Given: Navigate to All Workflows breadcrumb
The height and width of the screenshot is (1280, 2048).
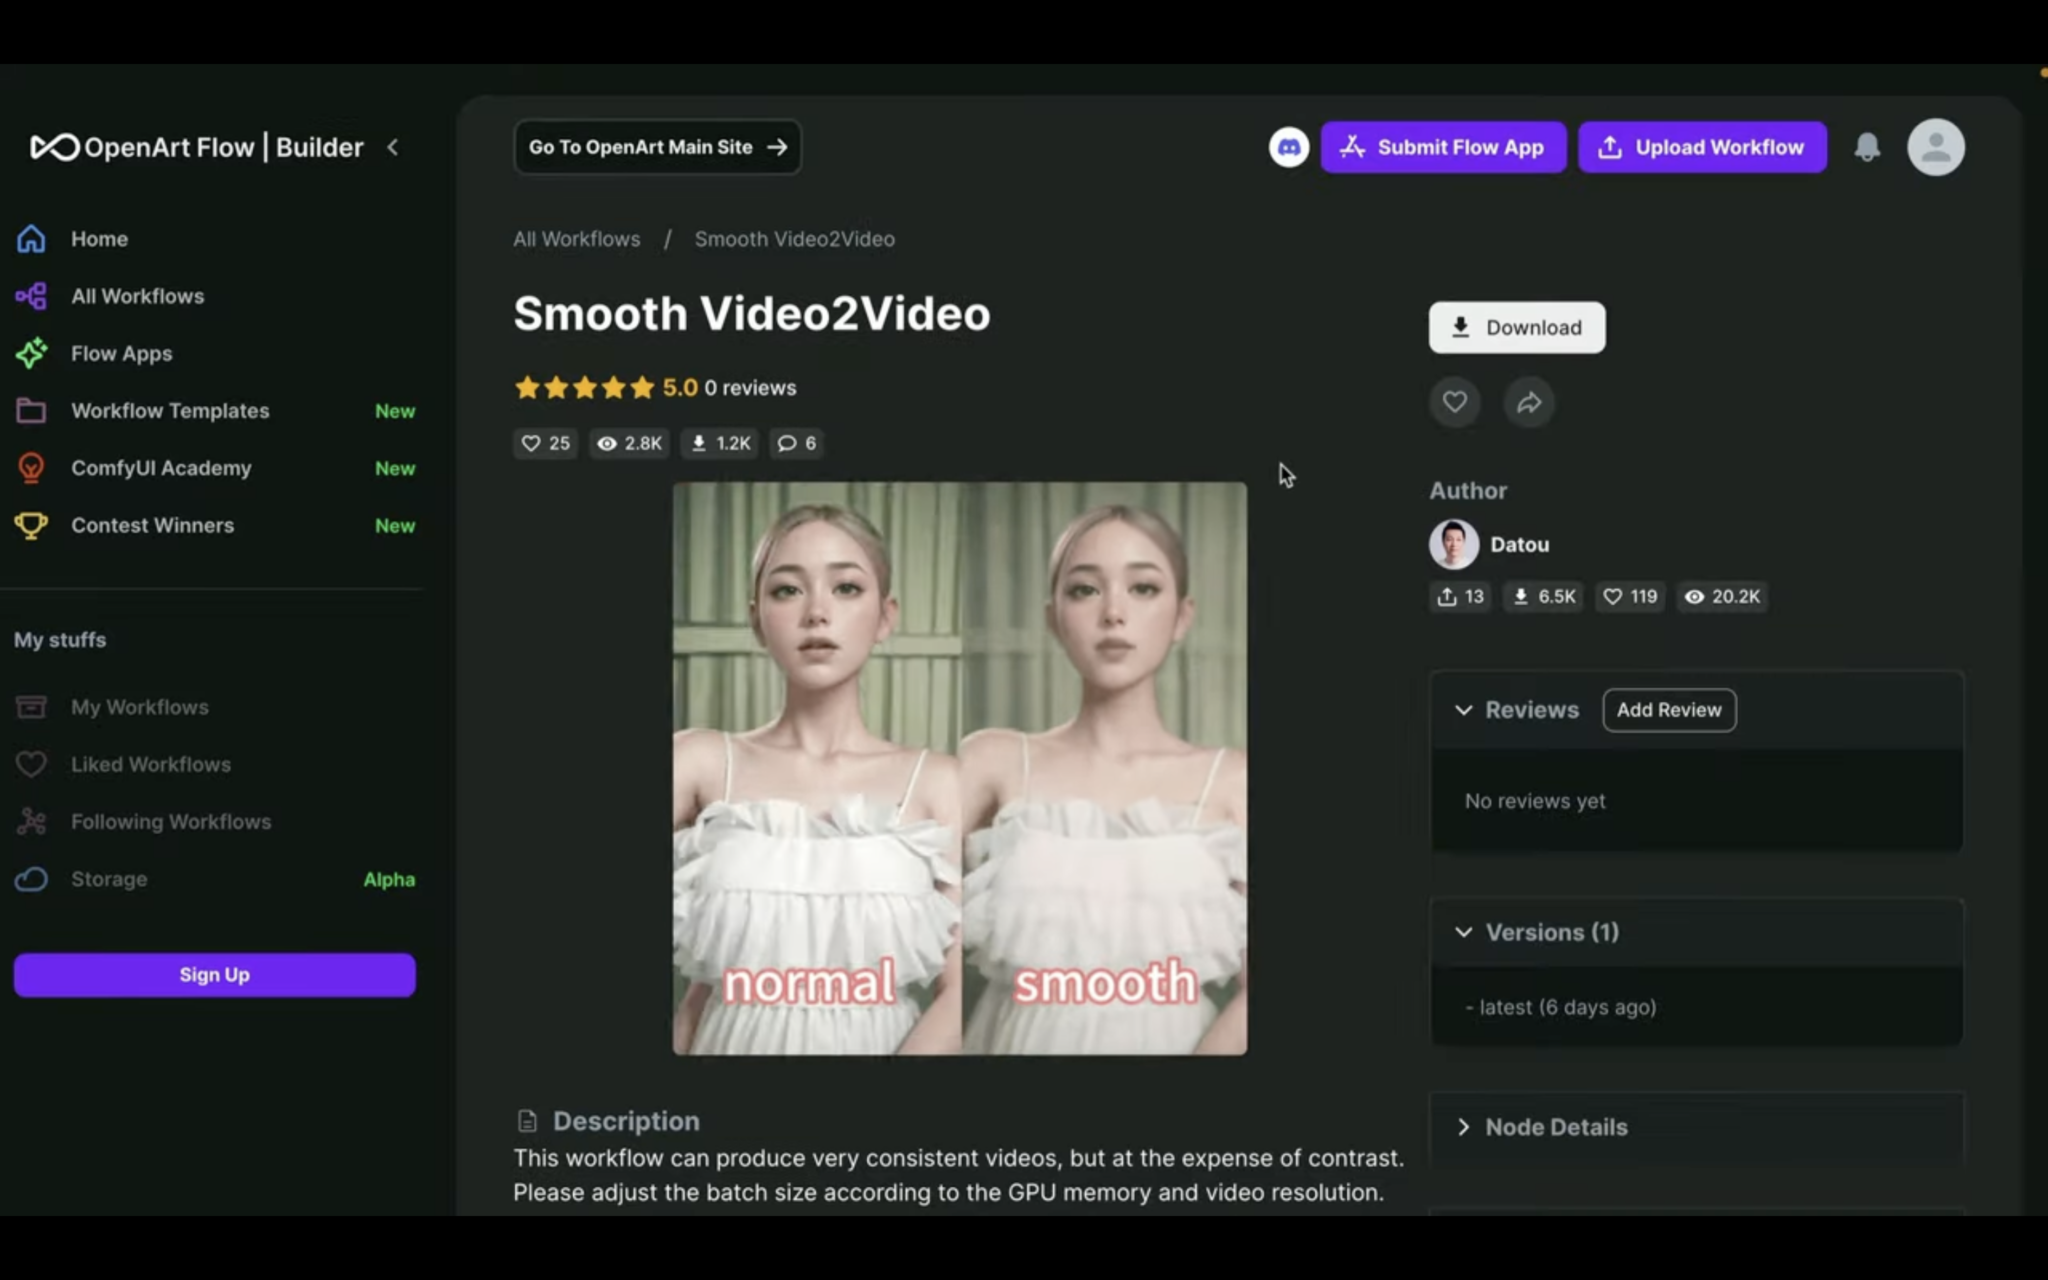Looking at the screenshot, I should [577, 239].
